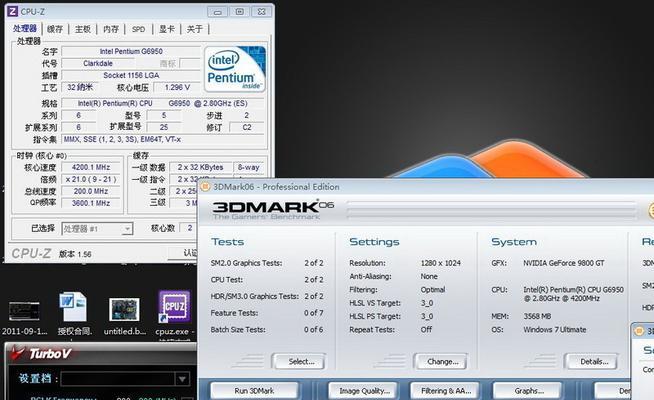Open the 内存 tab in CPU-Z
Image resolution: width=654 pixels, height=400 pixels.
111,29
